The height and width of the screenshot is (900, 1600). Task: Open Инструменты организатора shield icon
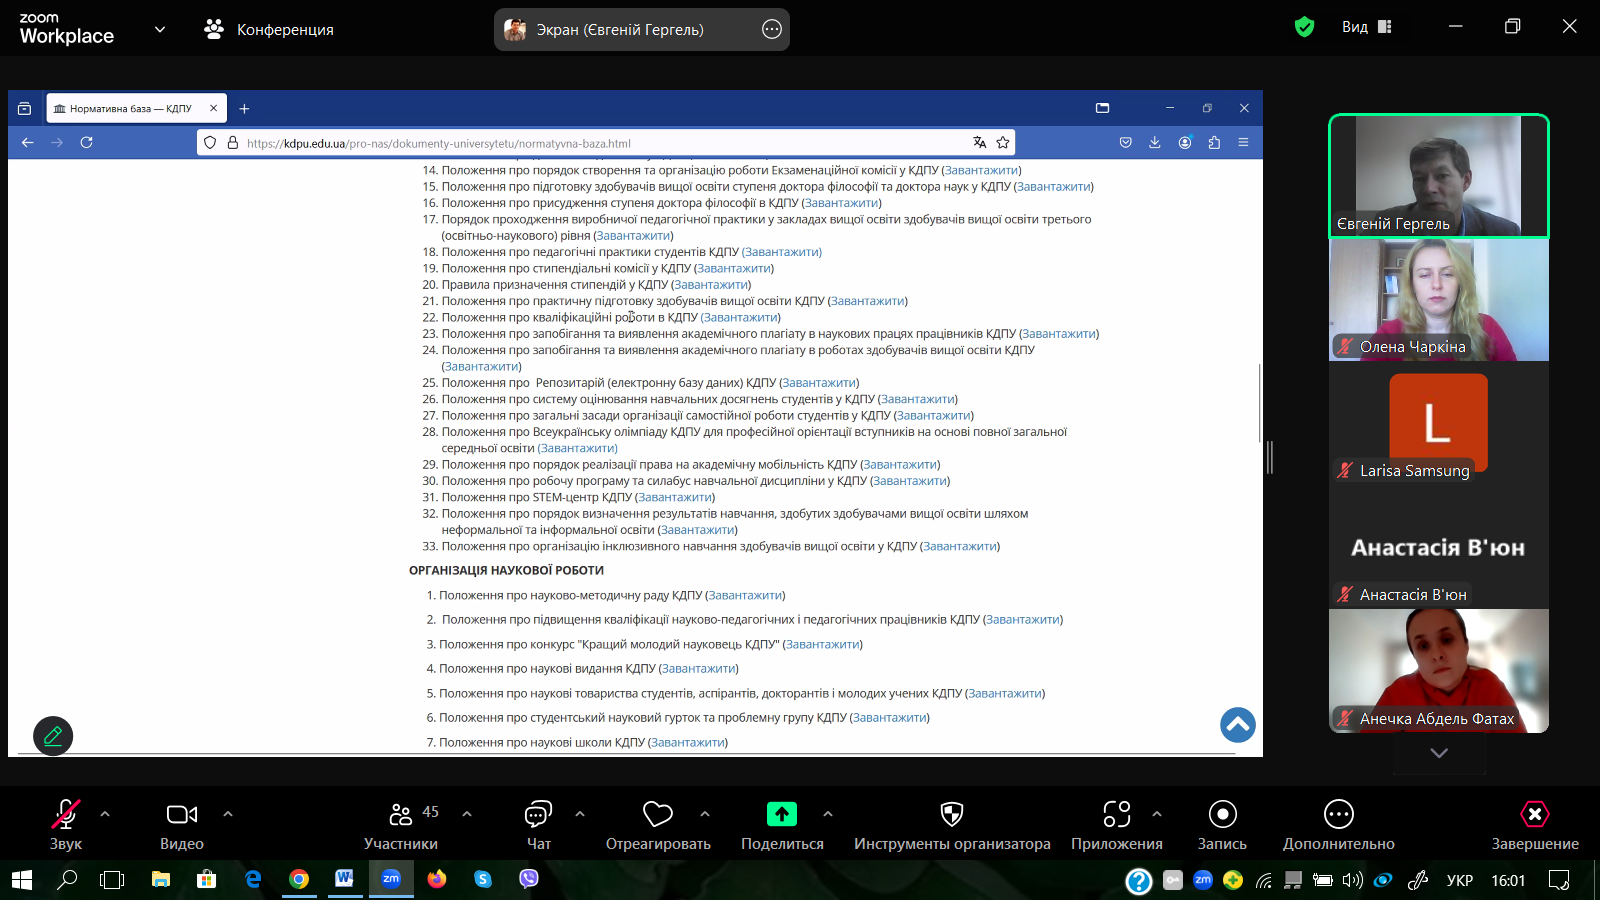point(952,814)
